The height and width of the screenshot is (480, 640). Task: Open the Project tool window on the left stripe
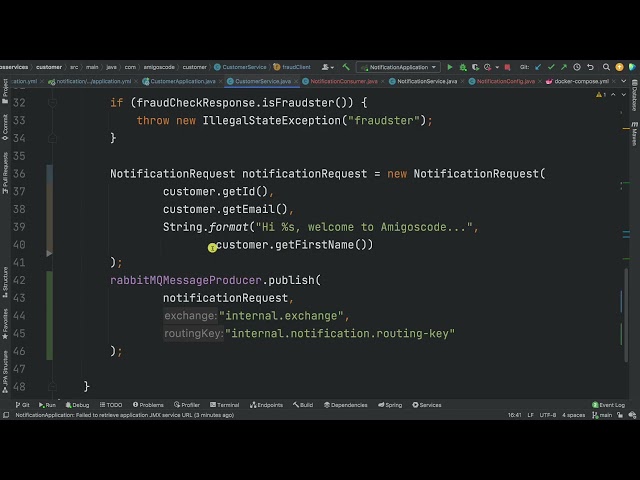[5, 91]
